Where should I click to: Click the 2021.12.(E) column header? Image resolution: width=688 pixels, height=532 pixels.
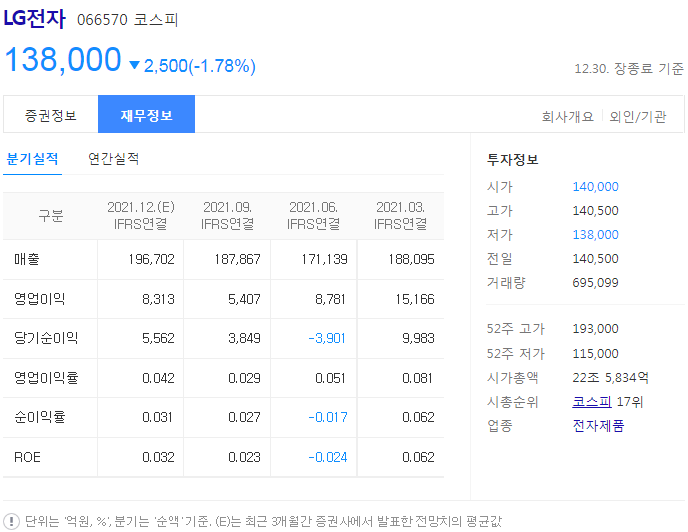[141, 216]
